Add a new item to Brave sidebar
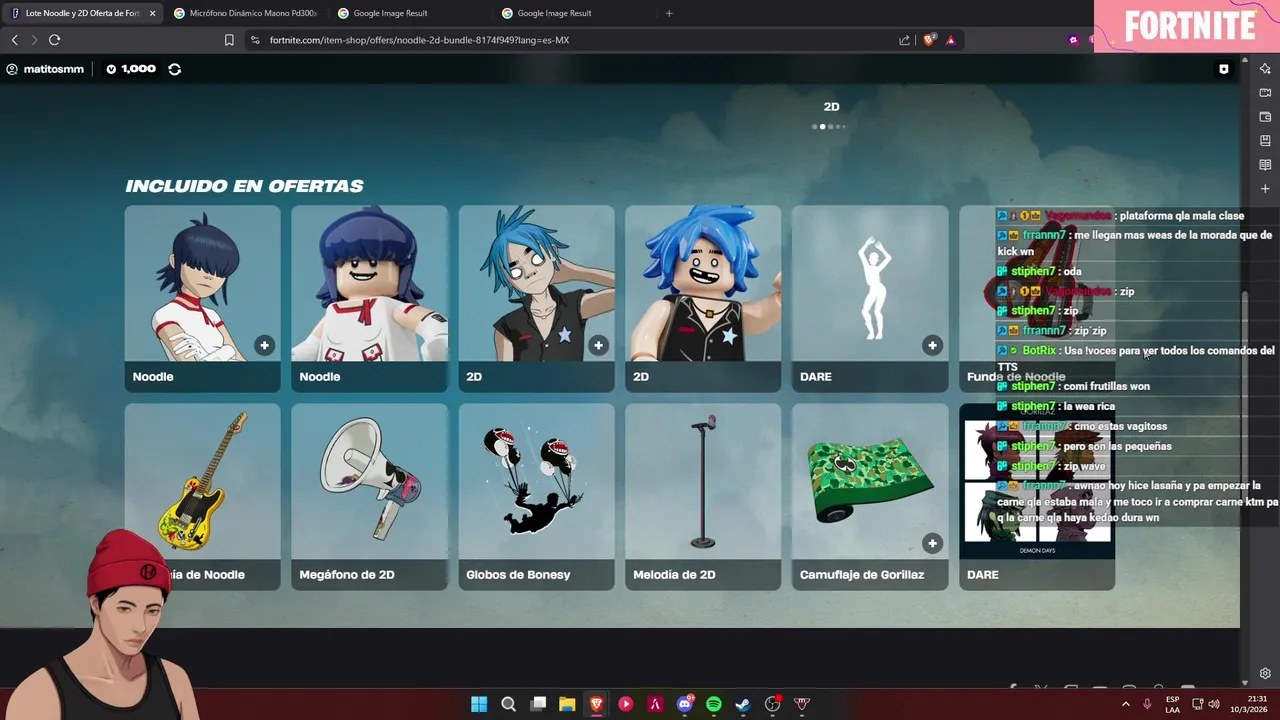Viewport: 1280px width, 720px height. point(1265,189)
